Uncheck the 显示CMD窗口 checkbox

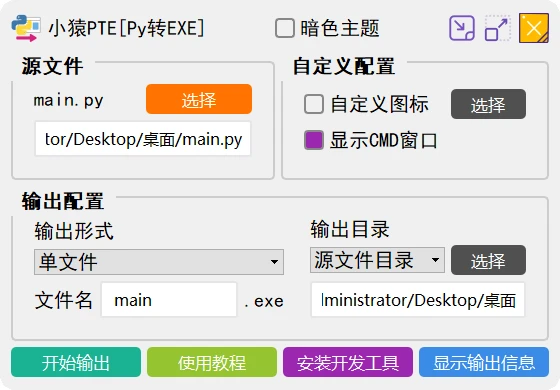click(x=314, y=140)
